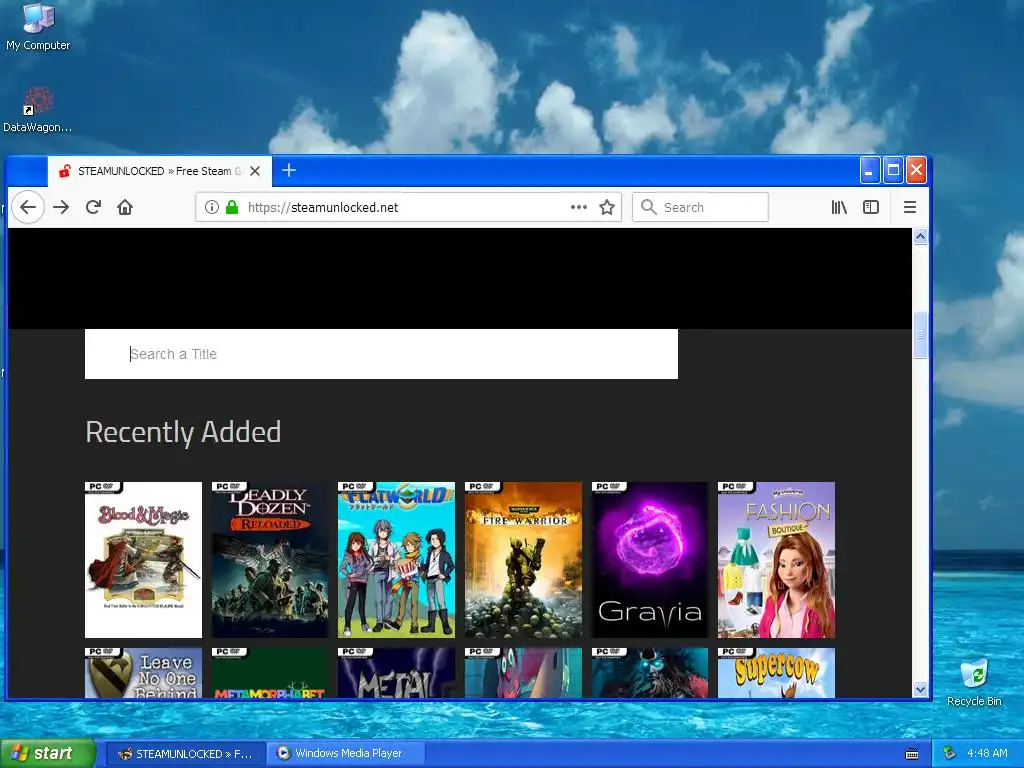This screenshot has height=768, width=1024.
Task: Click the vertical scrollbar thumb
Action: click(x=920, y=335)
